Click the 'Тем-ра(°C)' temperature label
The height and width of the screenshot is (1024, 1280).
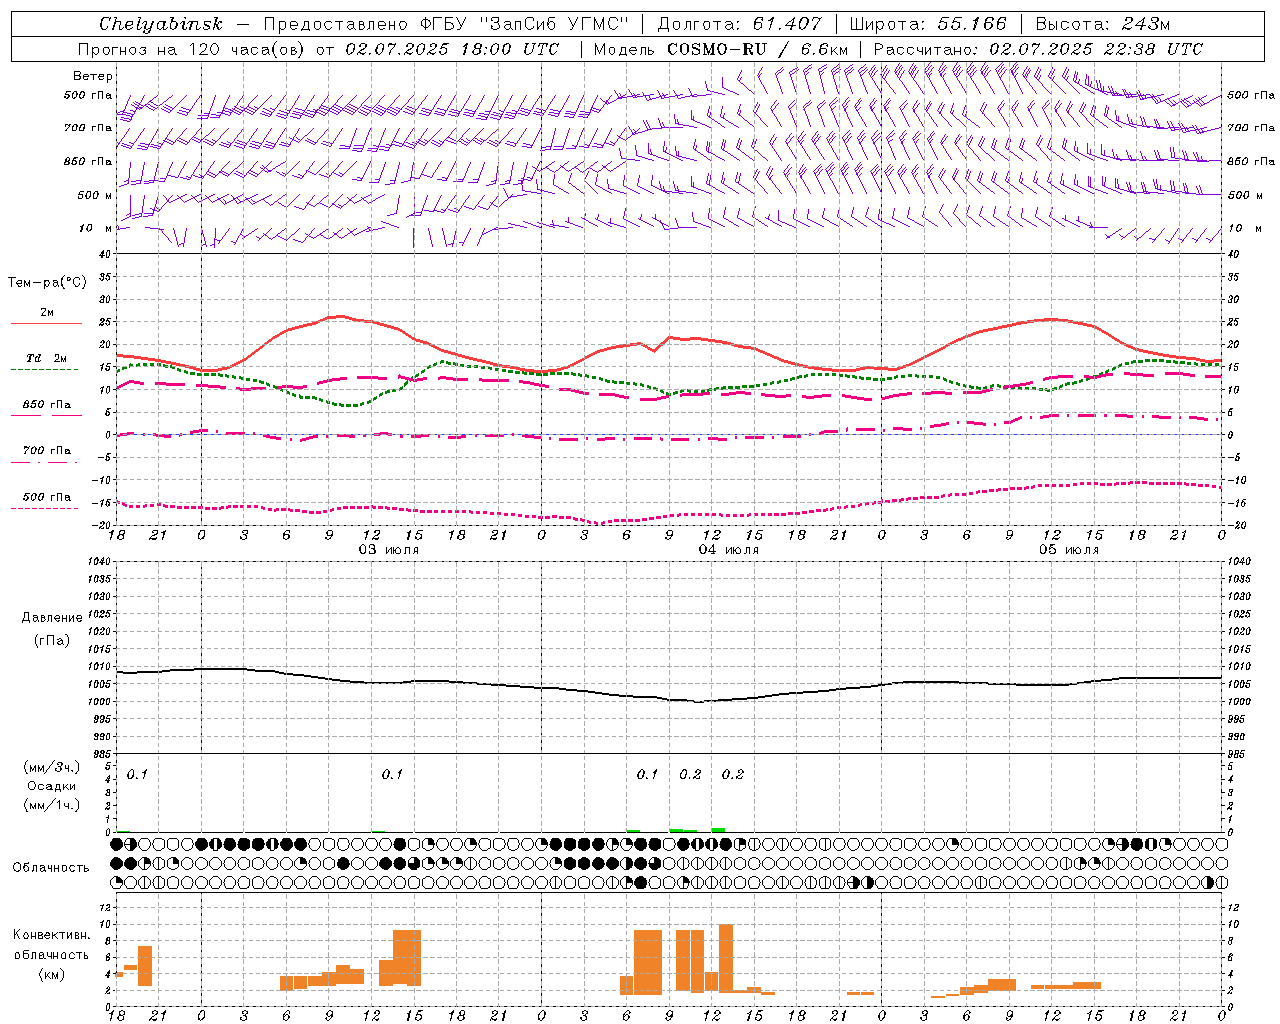point(47,283)
